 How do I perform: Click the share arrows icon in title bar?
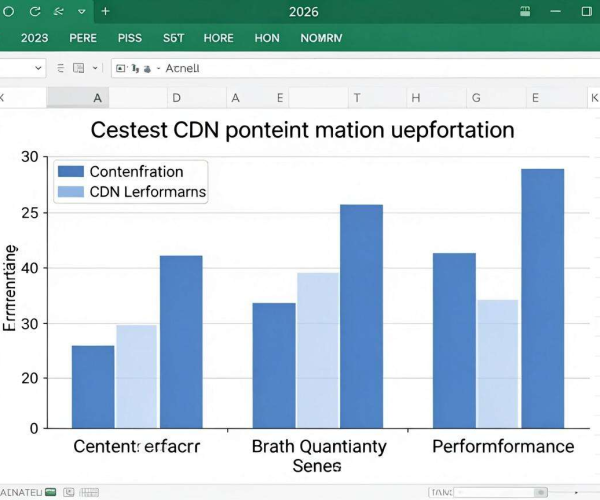click(x=59, y=11)
